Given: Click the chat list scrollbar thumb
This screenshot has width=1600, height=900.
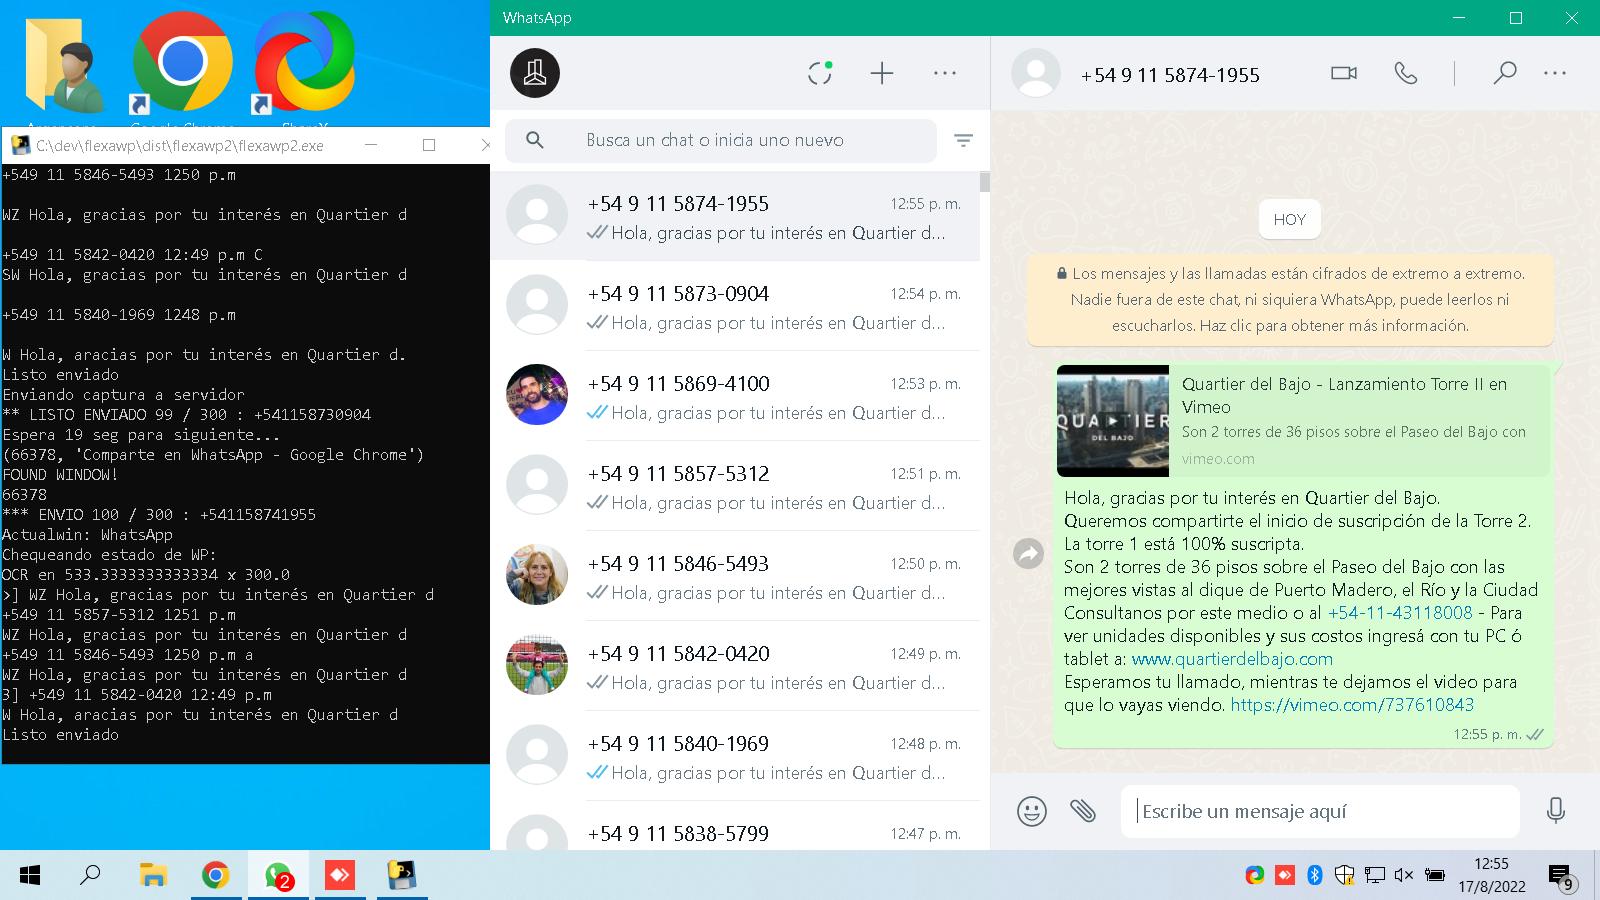Looking at the screenshot, I should click(985, 182).
